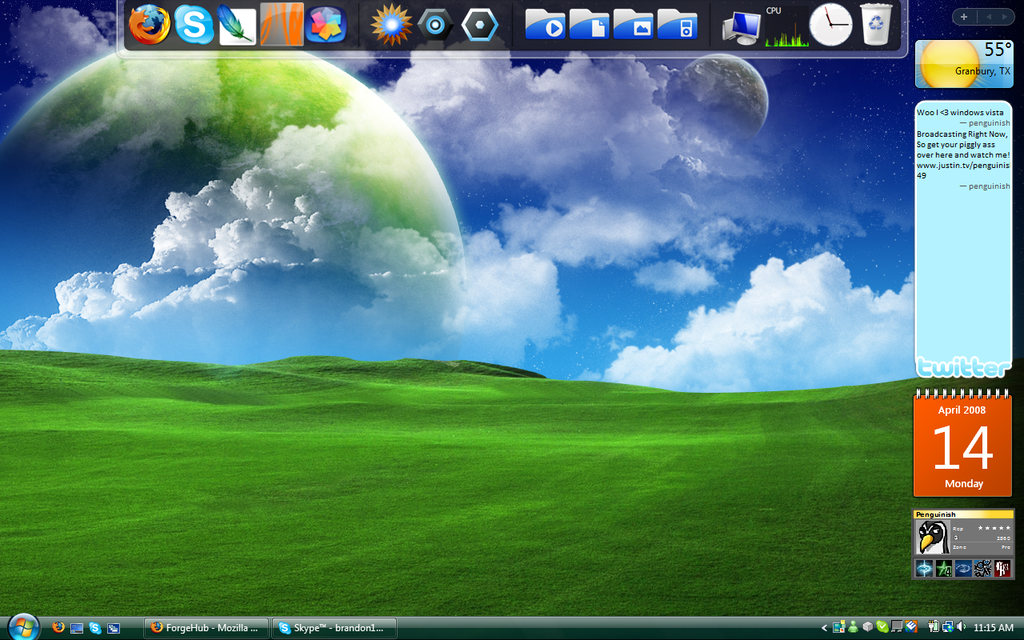Open the blue-outlined hexagon dock icon
This screenshot has height=640, width=1024.
(x=479, y=25)
